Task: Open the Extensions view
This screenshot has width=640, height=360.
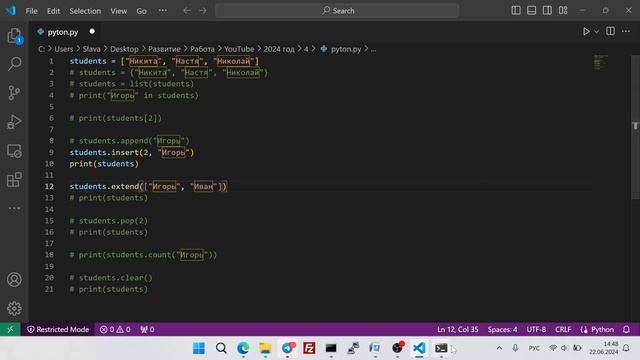Action: coord(14,180)
